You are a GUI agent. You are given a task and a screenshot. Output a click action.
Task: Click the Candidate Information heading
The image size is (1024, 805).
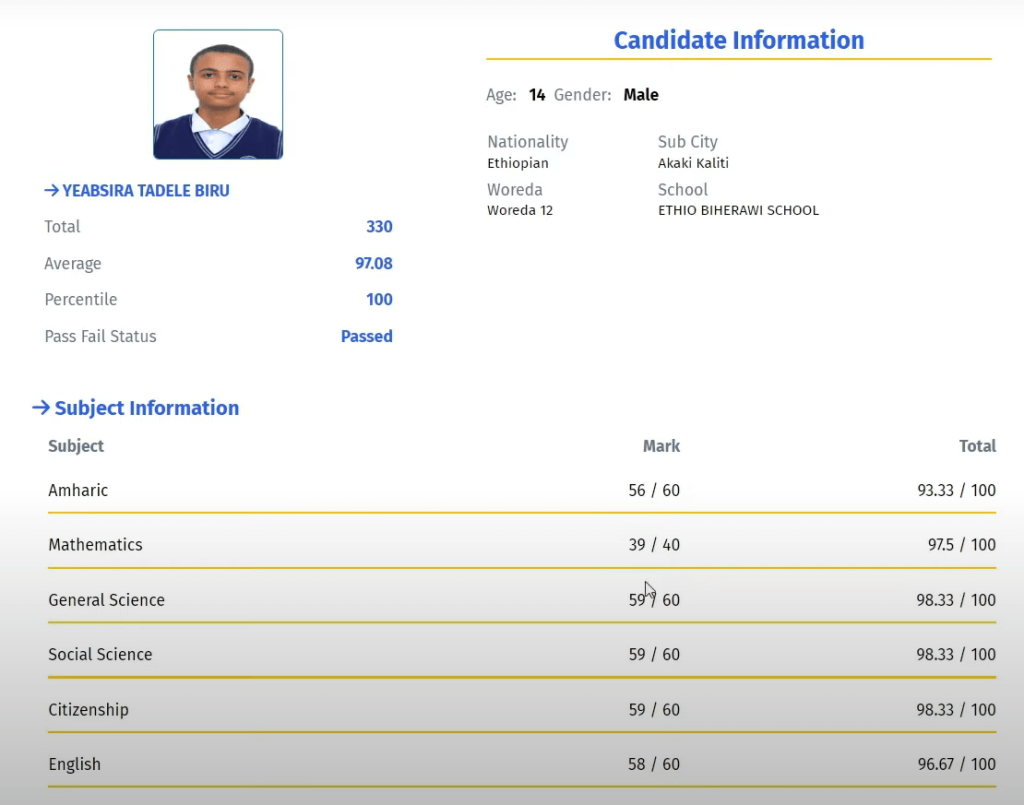pyautogui.click(x=738, y=40)
